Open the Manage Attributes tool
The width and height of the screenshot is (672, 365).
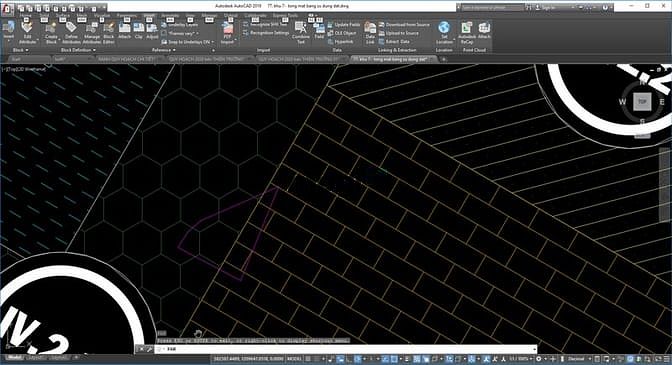pyautogui.click(x=91, y=33)
